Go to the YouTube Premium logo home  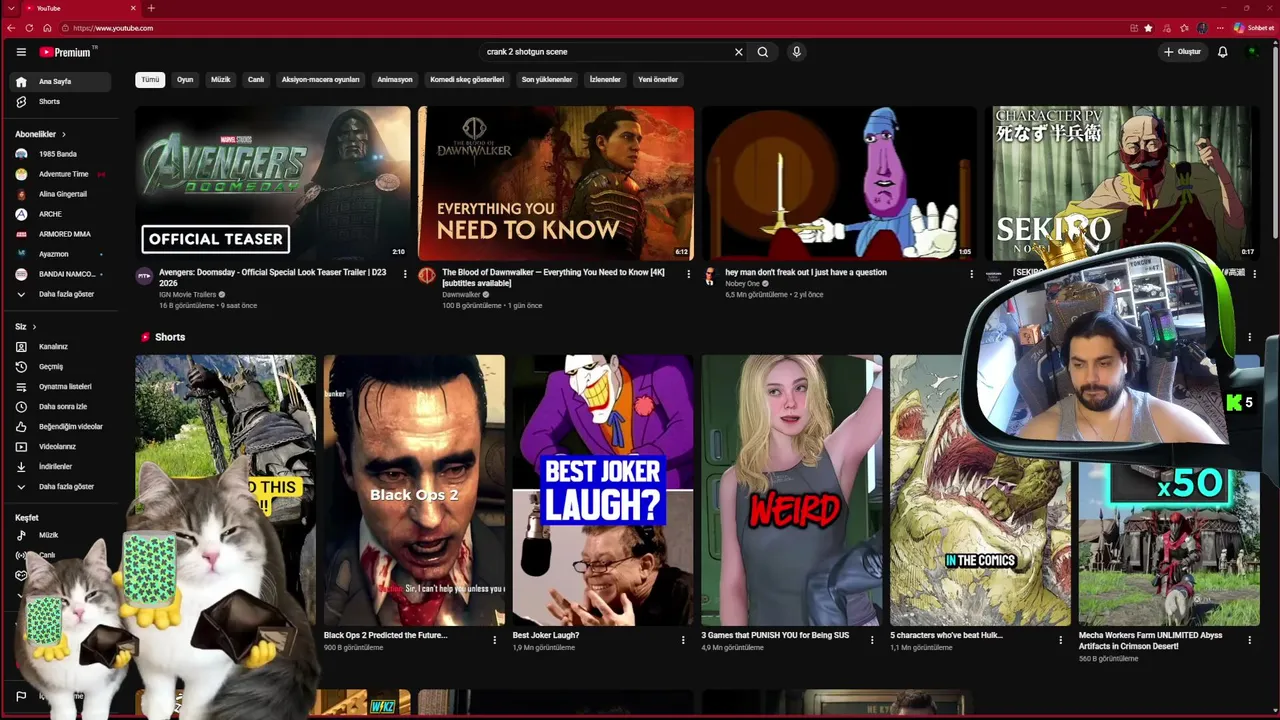pyautogui.click(x=67, y=52)
